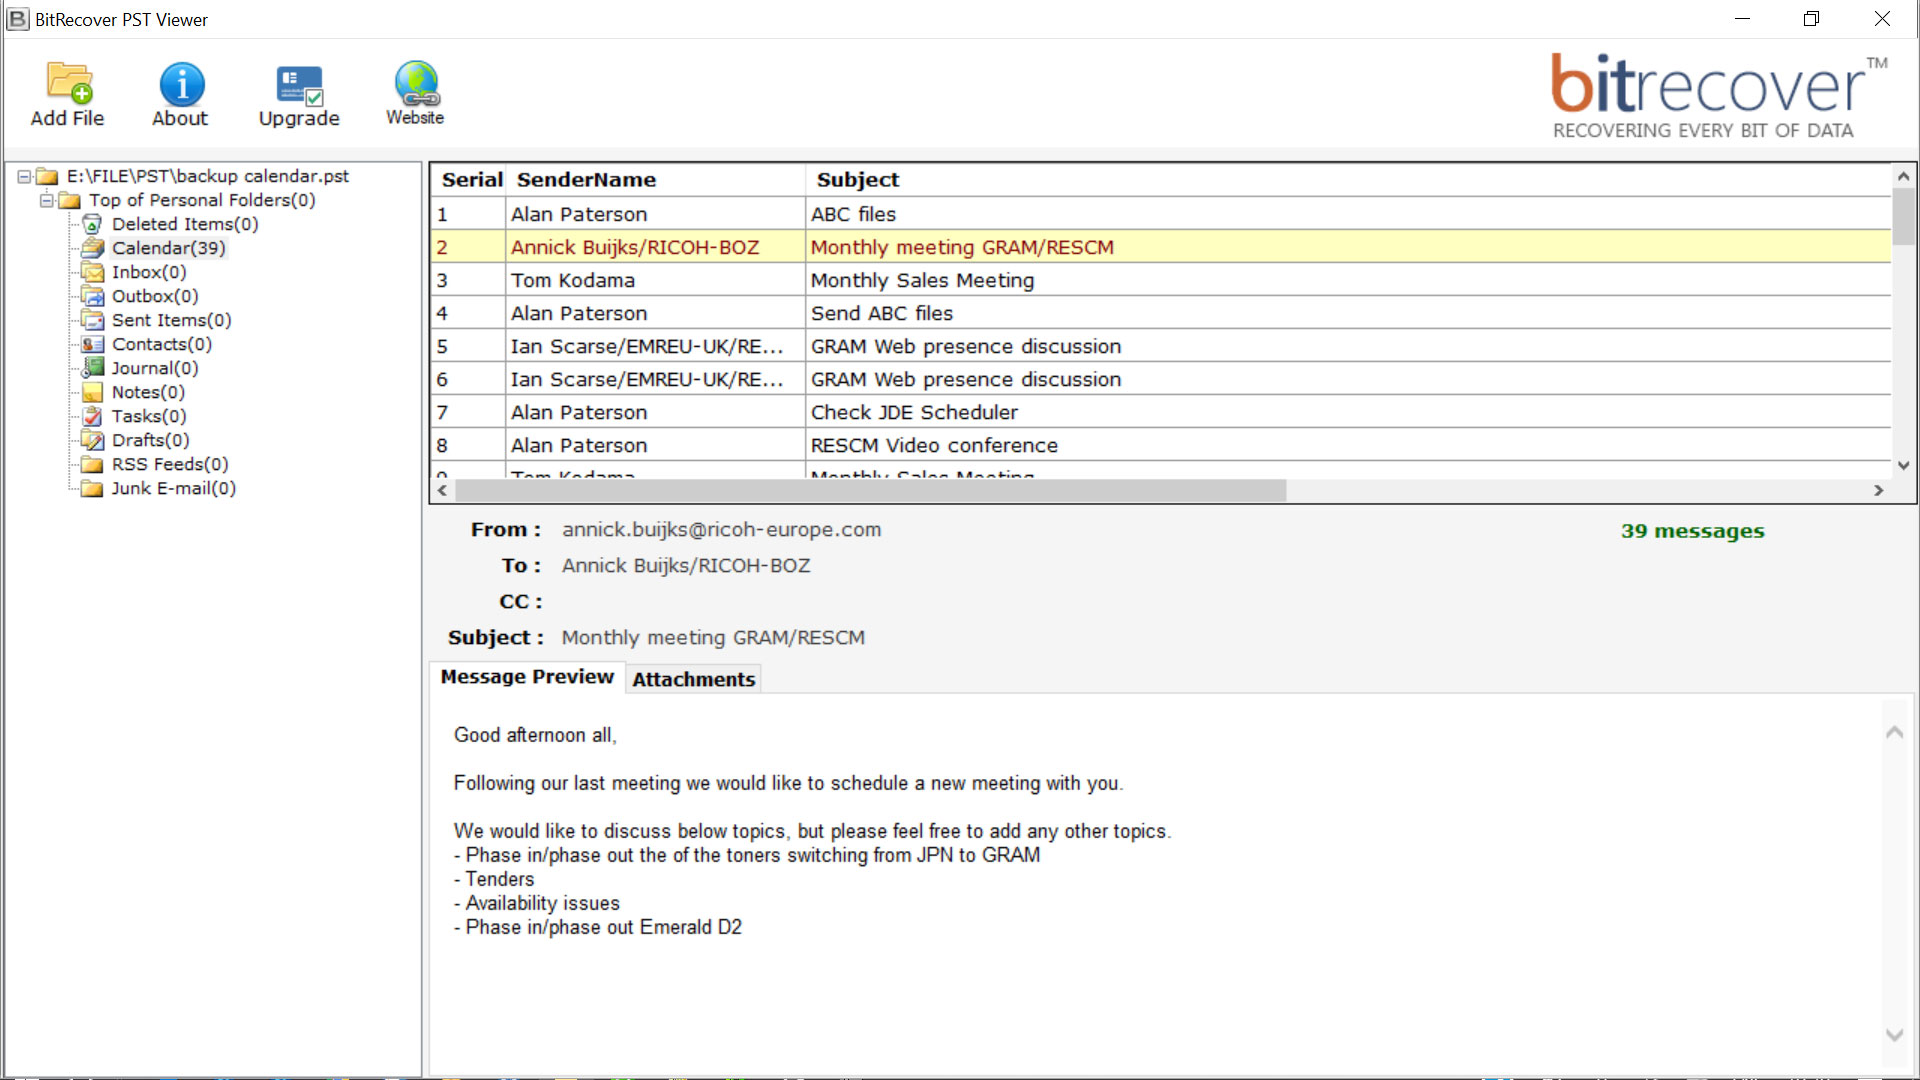Select 'Monthly meeting GRAM/RESCM' message row
The height and width of the screenshot is (1080, 1920).
coord(1161,247)
